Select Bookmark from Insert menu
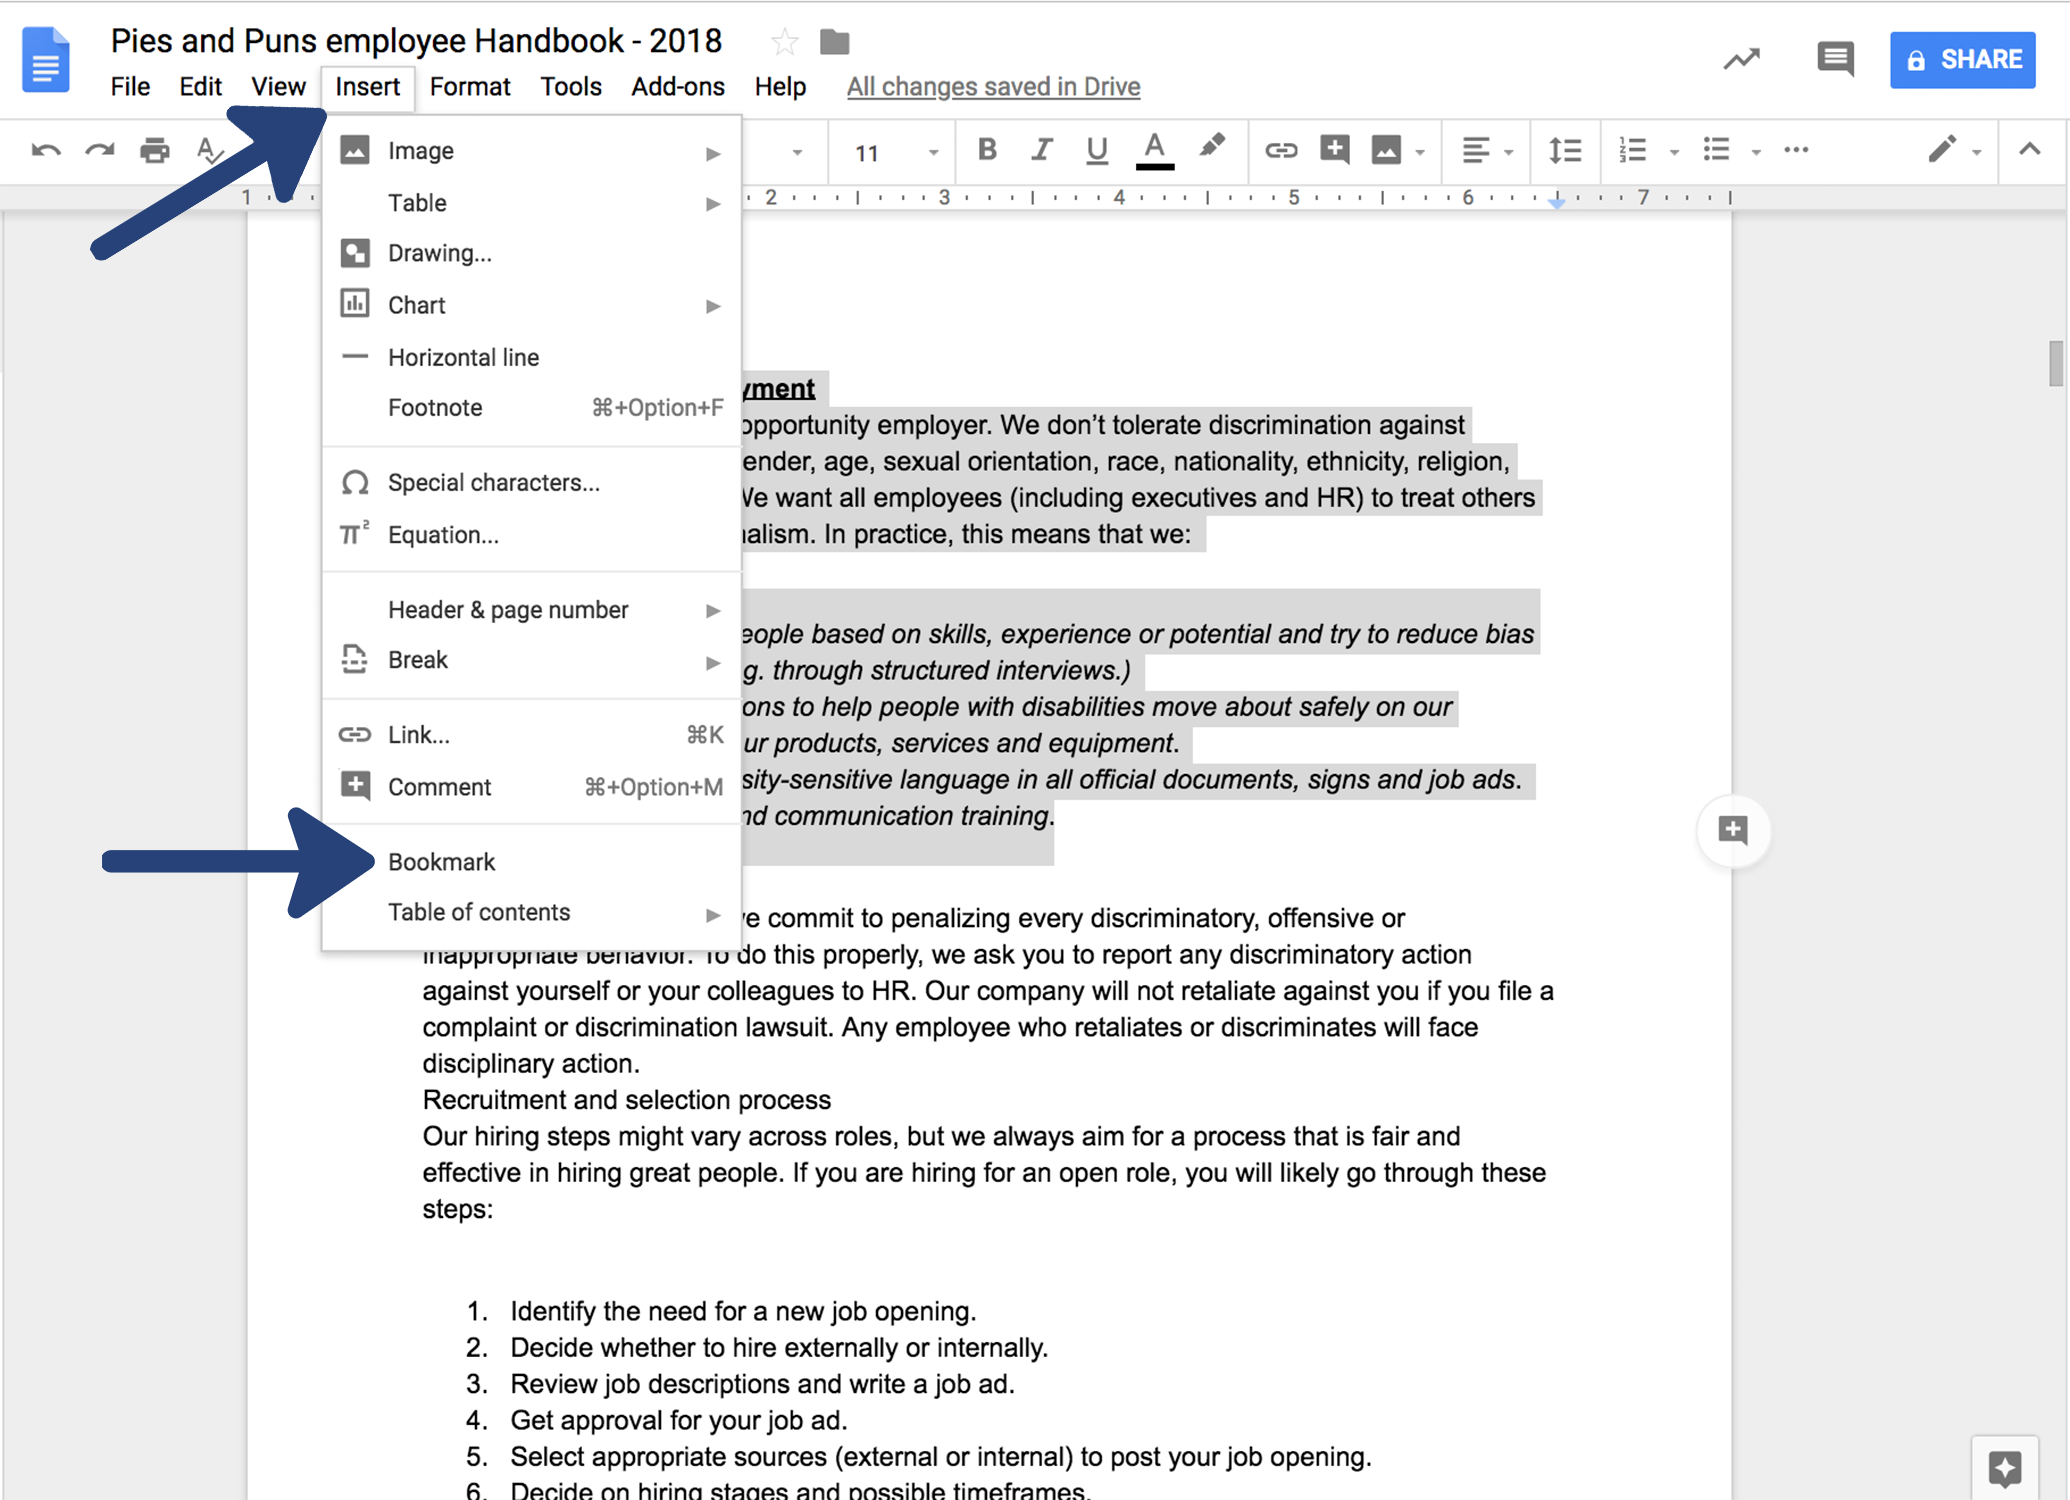The height and width of the screenshot is (1500, 2070). [442, 859]
